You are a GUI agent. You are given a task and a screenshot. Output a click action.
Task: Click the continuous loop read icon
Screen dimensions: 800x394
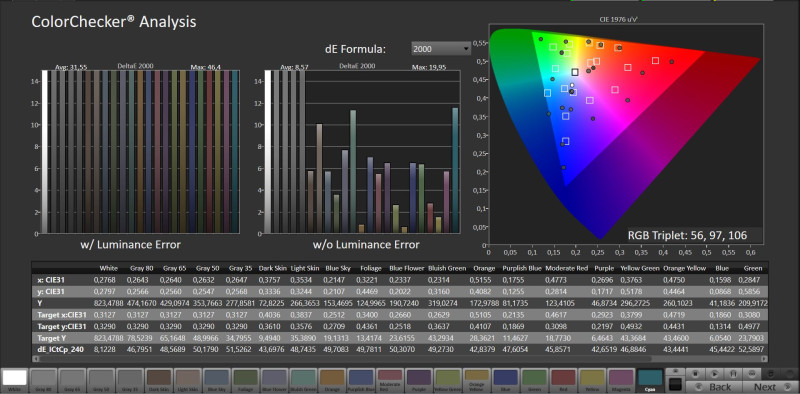click(752, 374)
